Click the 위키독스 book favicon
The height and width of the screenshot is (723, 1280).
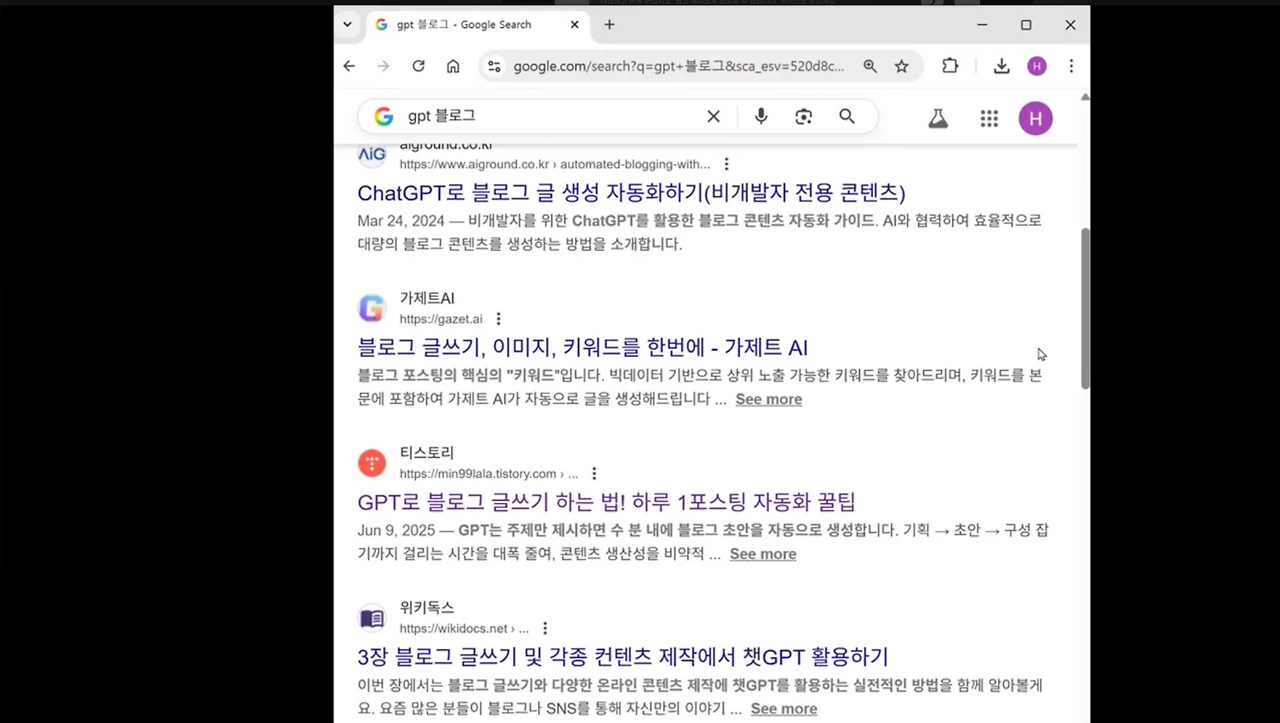372,618
